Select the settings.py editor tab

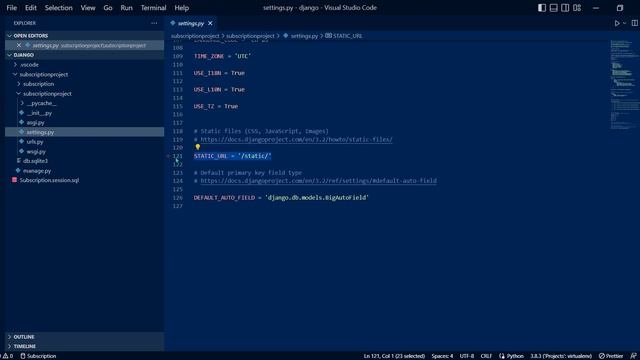[x=191, y=23]
